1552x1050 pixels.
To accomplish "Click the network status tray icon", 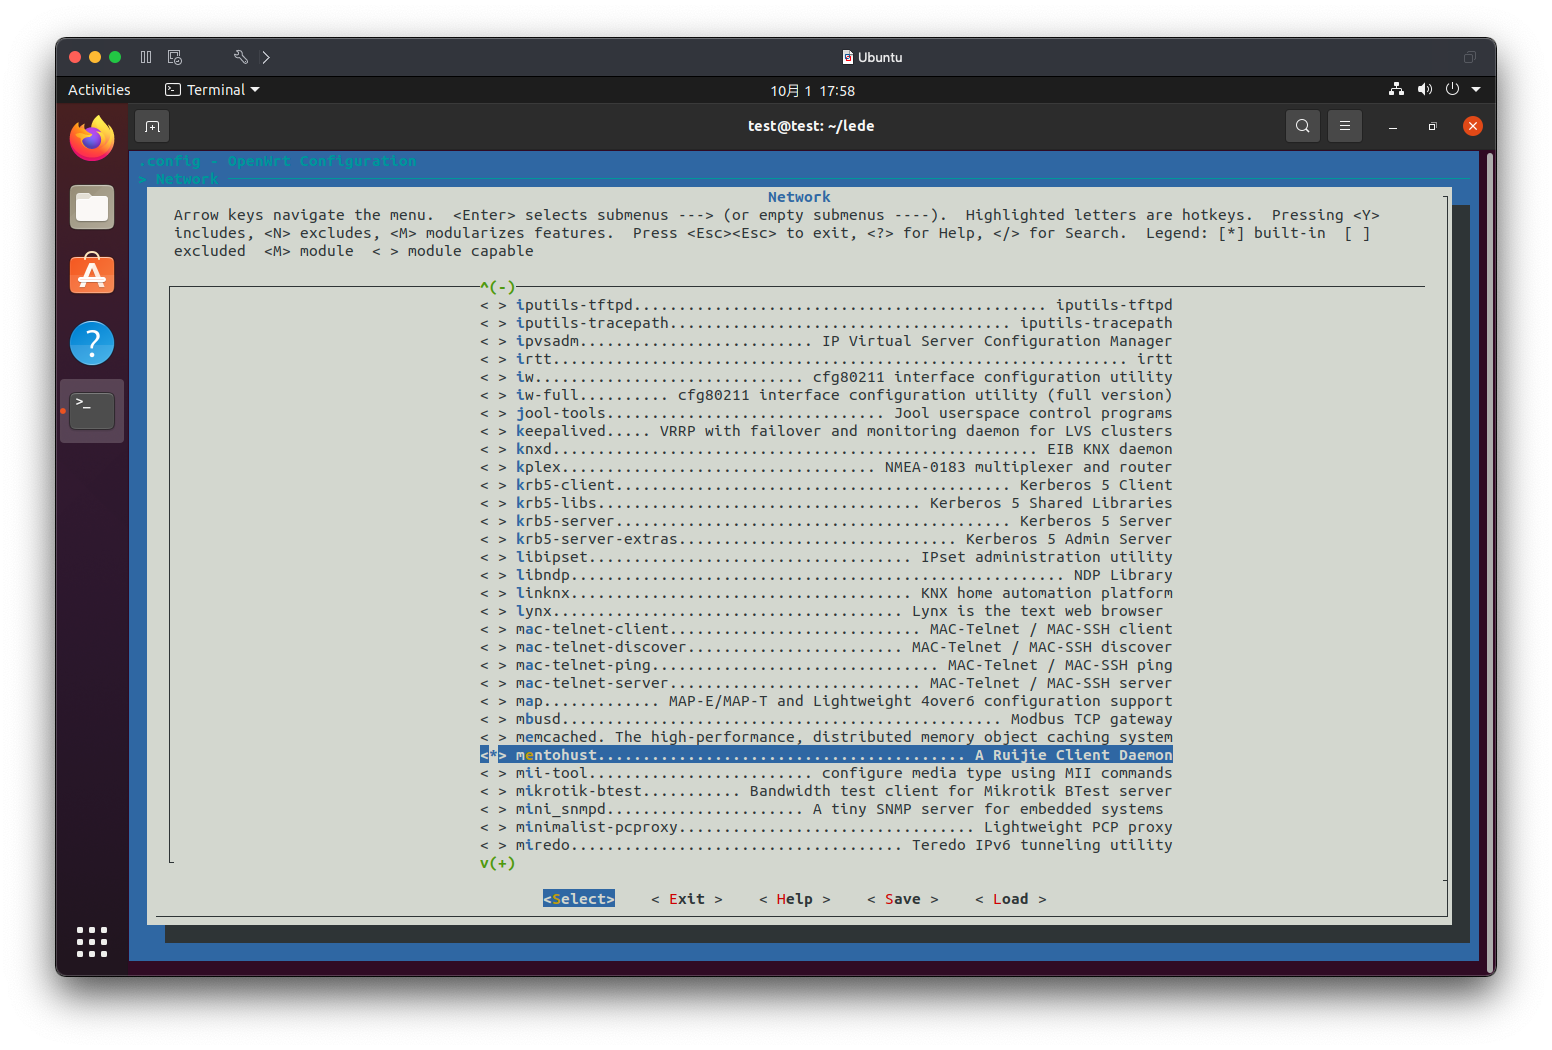I will click(1396, 89).
